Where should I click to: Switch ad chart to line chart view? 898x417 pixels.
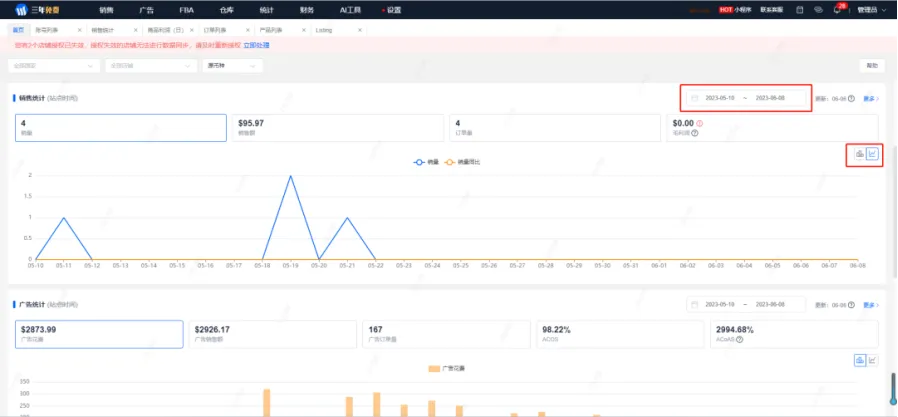pyautogui.click(x=872, y=360)
